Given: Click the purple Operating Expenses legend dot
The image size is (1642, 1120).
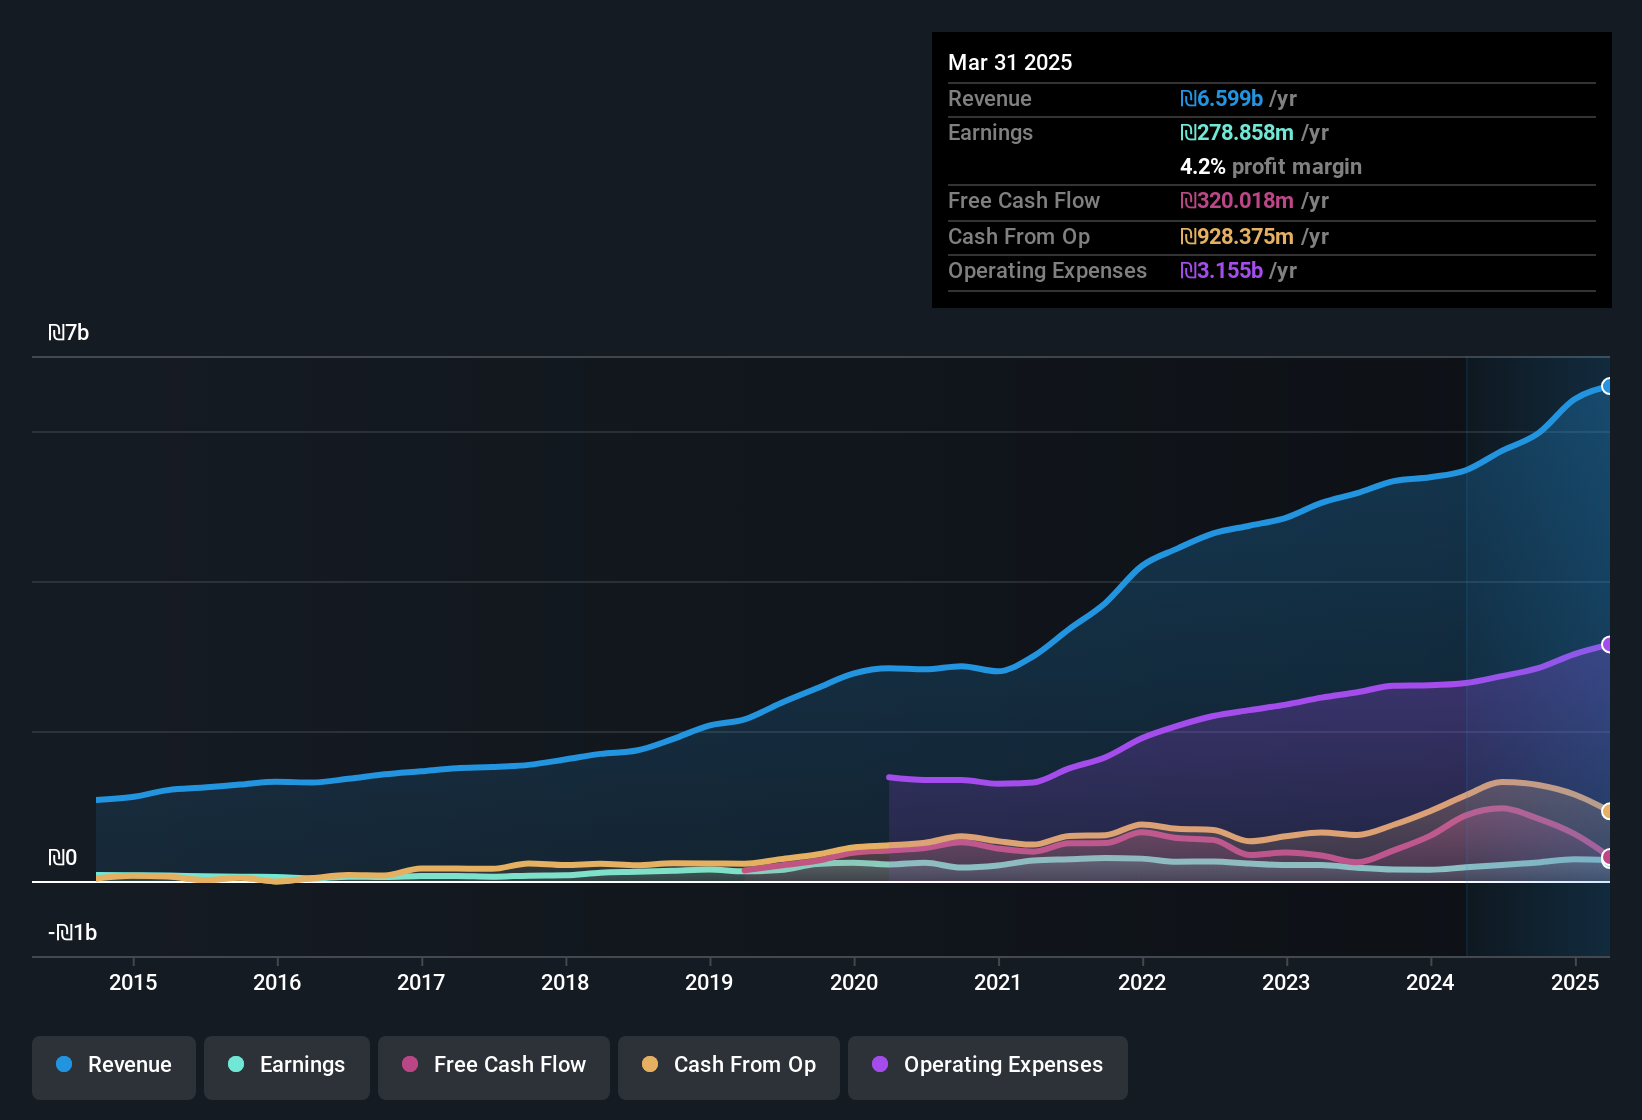Looking at the screenshot, I should tap(880, 1065).
